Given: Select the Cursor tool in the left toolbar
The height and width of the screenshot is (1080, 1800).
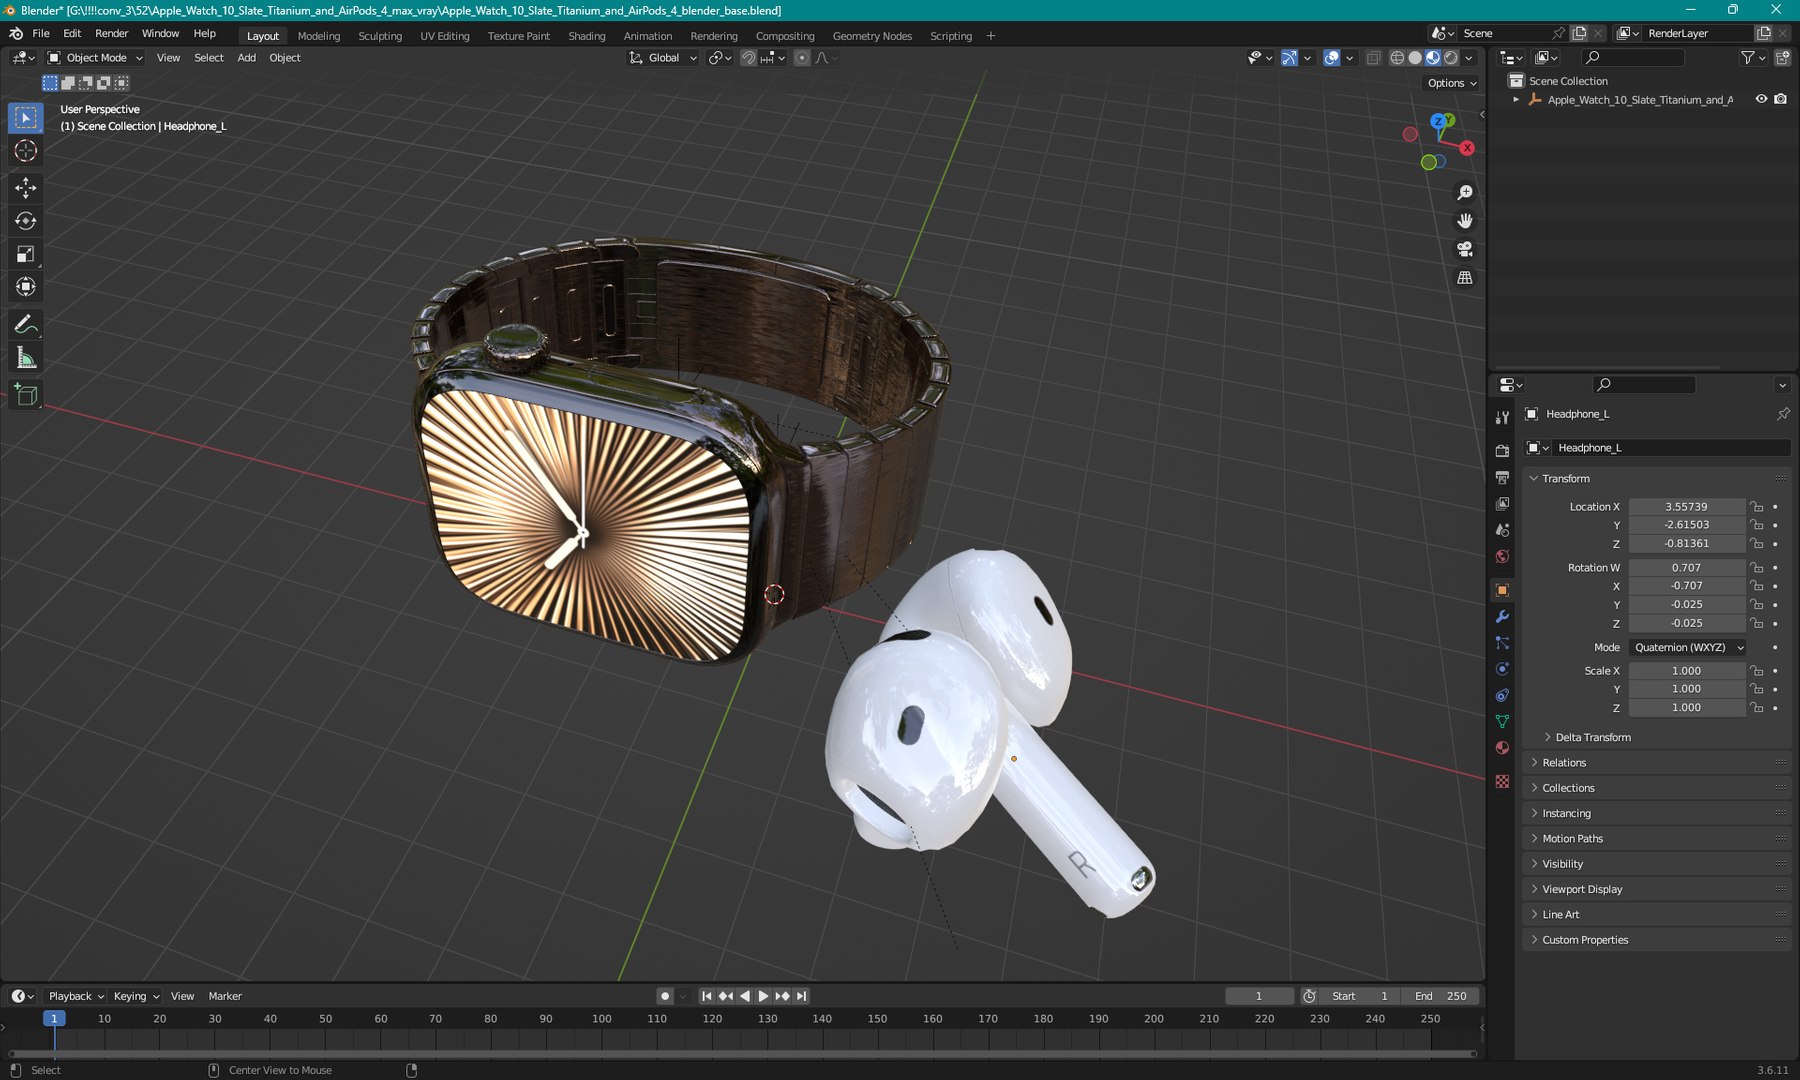Looking at the screenshot, I should pos(26,151).
